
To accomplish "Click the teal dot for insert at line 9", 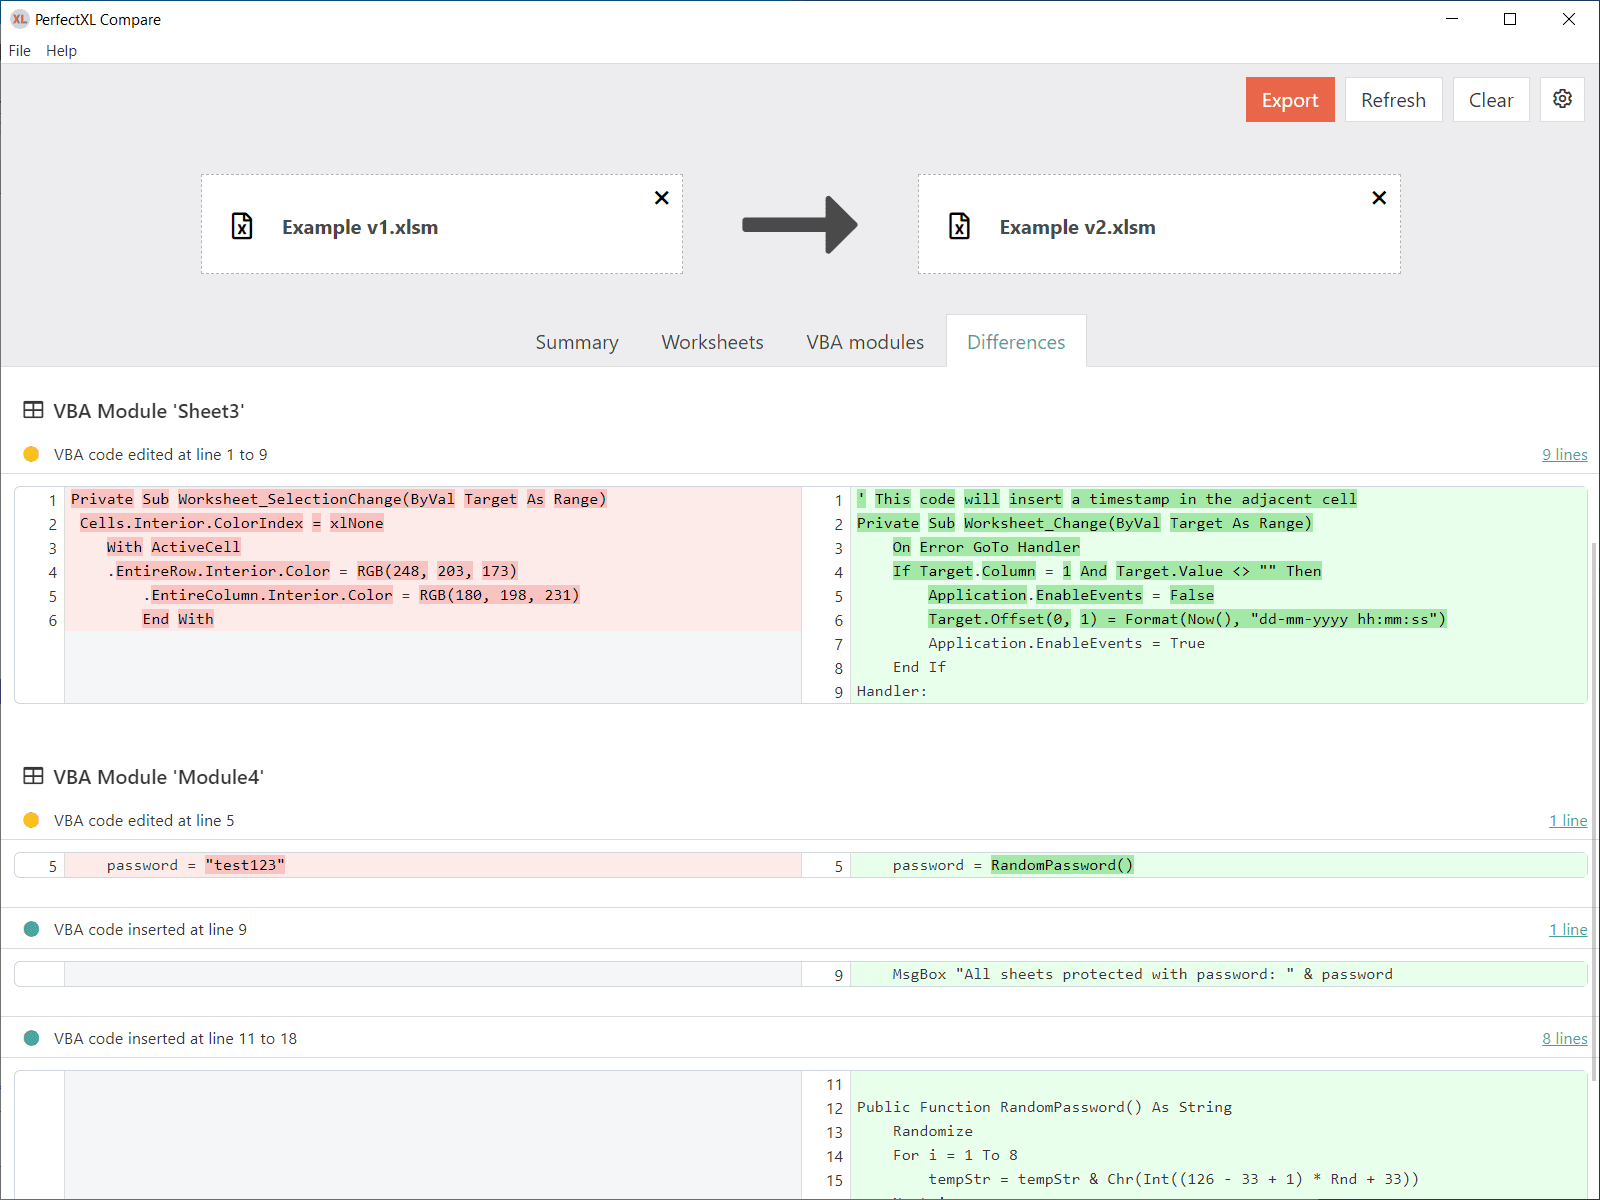I will 31,929.
